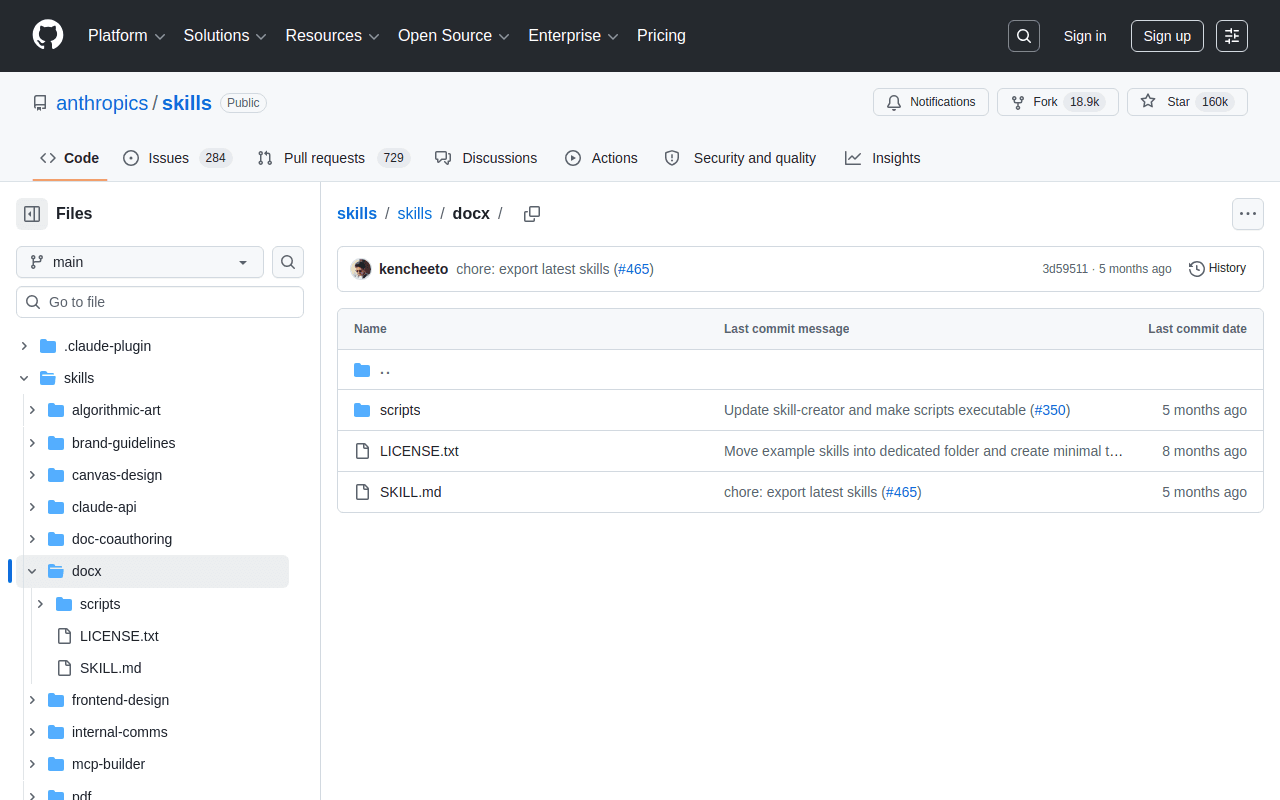Image resolution: width=1280 pixels, height=800 pixels.
Task: Click the scripts folder icon in the file table
Action: (x=362, y=410)
